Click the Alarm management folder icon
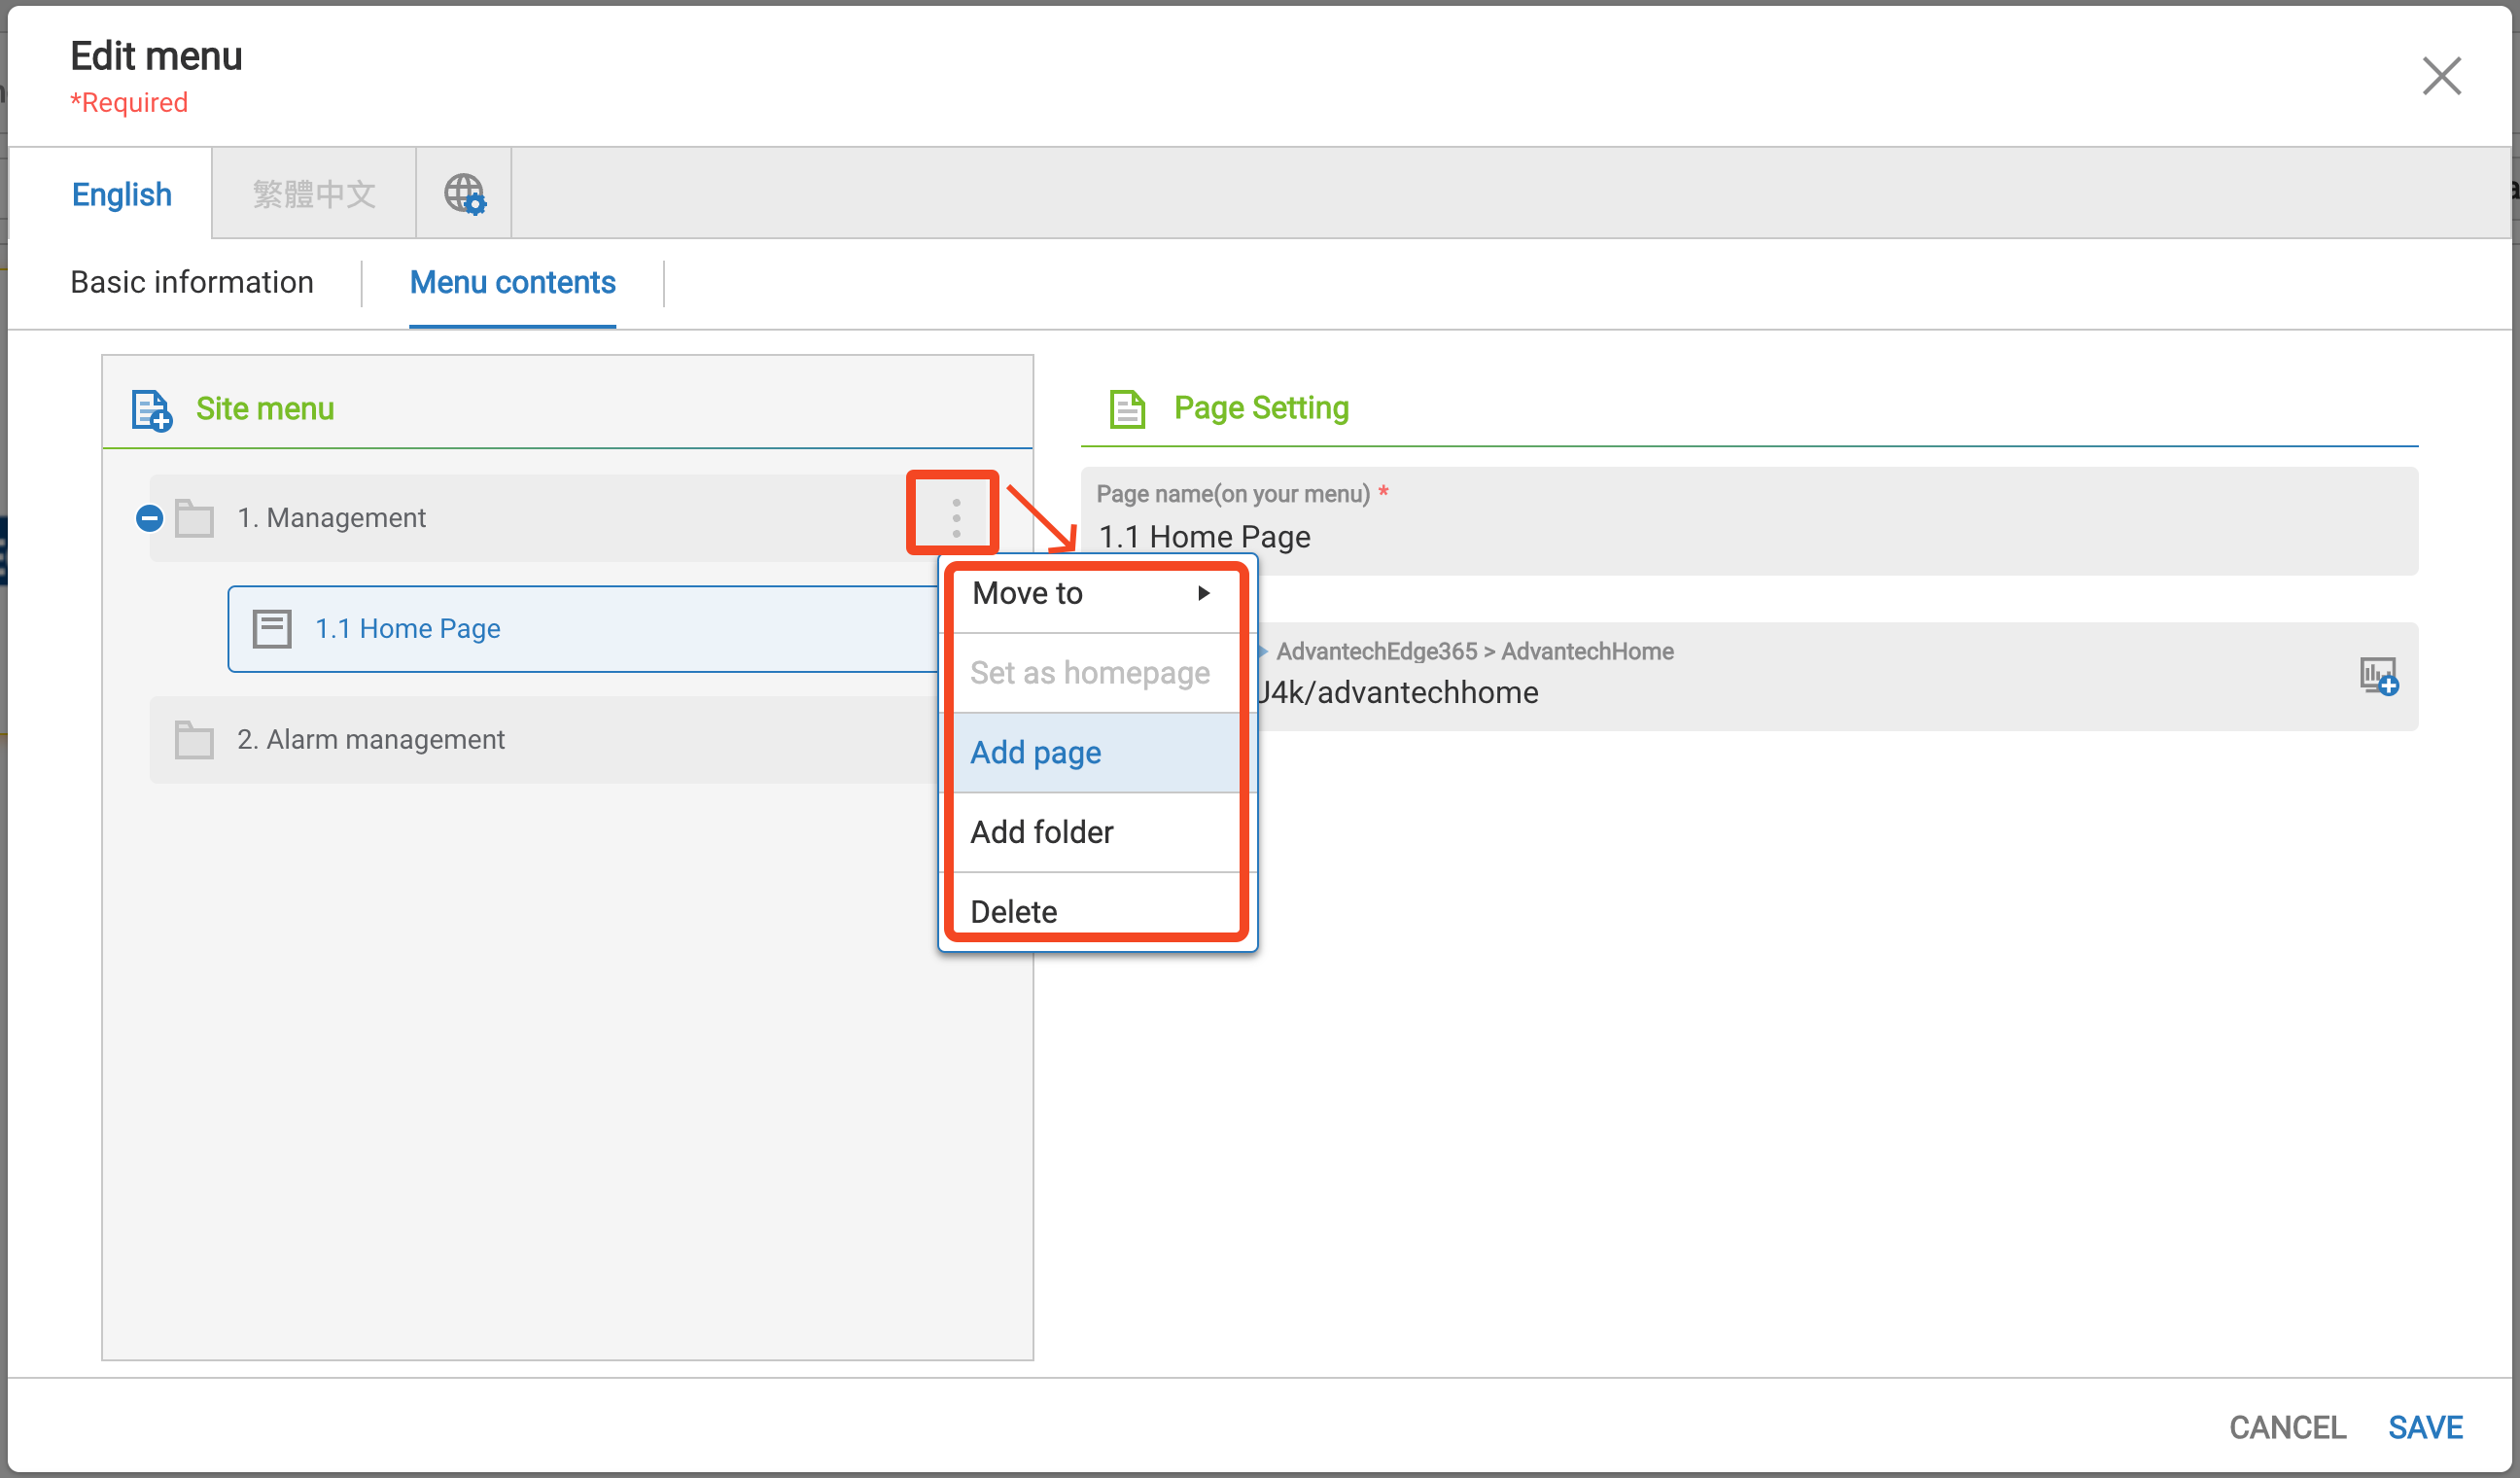This screenshot has height=1478, width=2520. pyautogui.click(x=194, y=740)
